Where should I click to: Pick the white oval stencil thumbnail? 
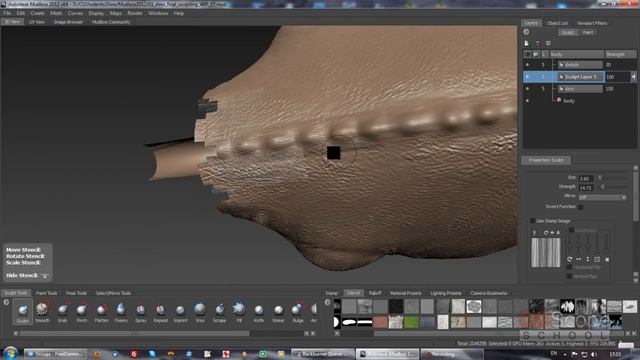coord(349,322)
